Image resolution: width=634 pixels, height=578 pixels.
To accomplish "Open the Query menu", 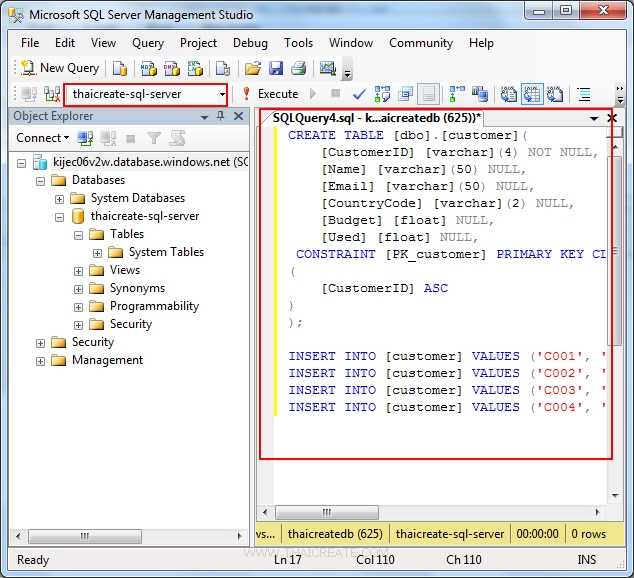I will [148, 43].
